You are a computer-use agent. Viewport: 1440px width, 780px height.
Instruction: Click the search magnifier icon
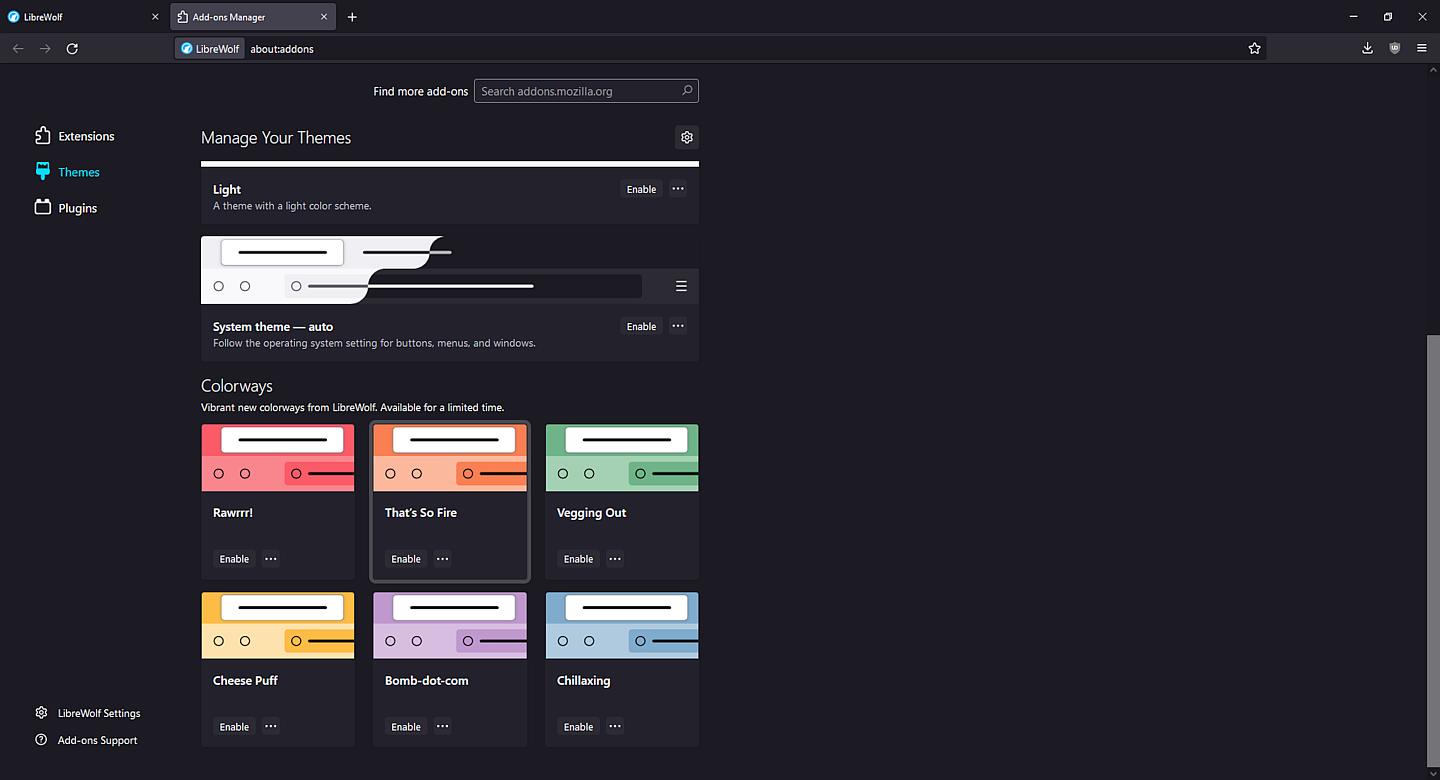(x=687, y=91)
